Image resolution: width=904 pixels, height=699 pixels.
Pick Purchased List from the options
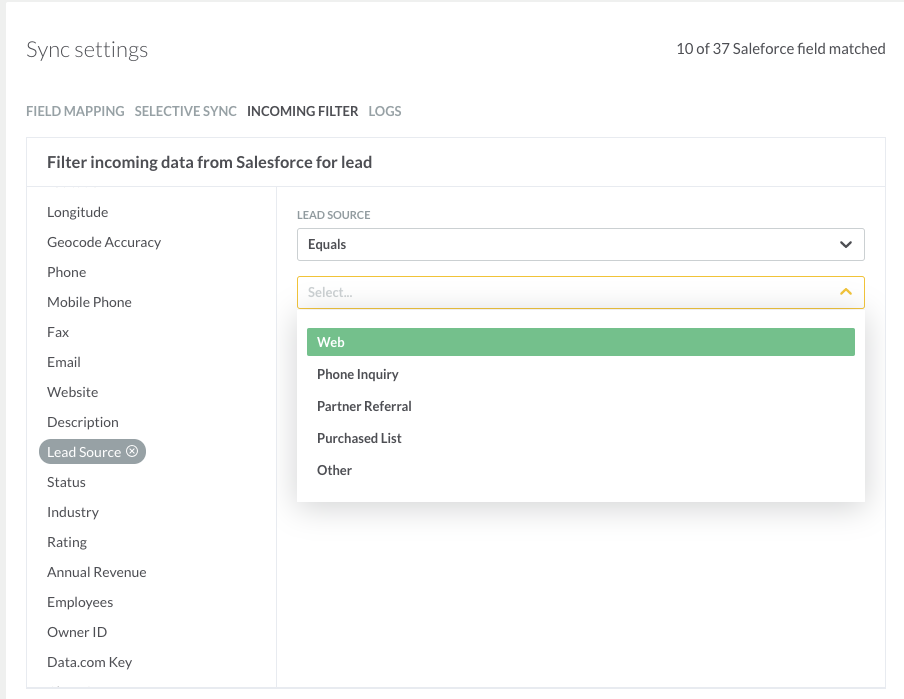coord(581,438)
